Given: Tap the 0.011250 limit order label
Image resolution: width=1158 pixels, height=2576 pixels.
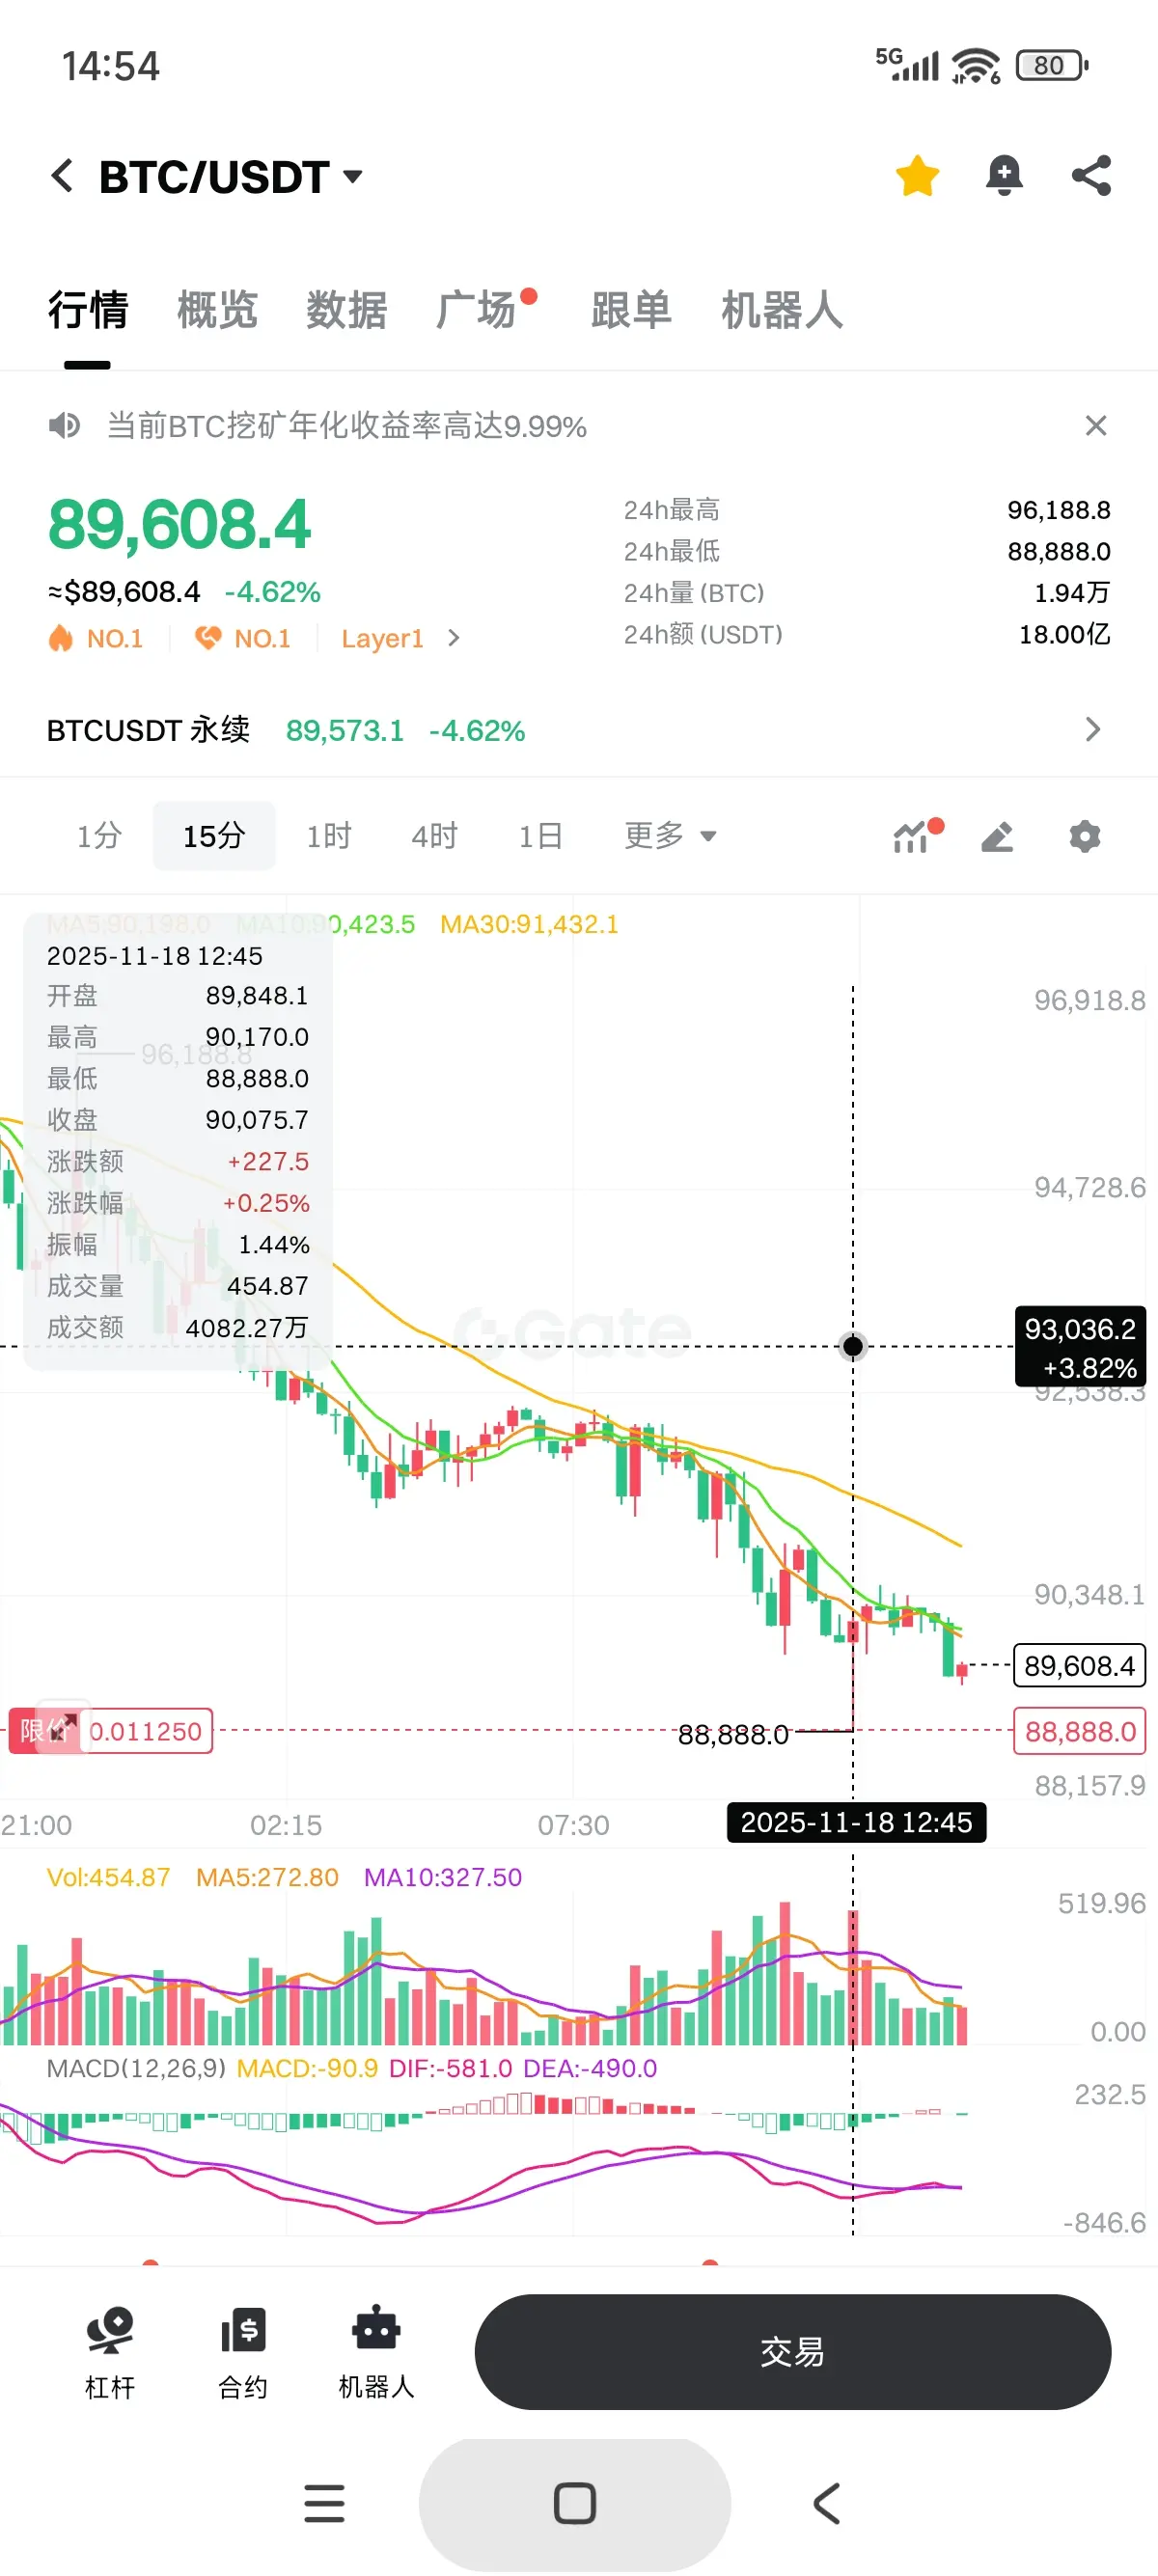Looking at the screenshot, I should point(146,1731).
